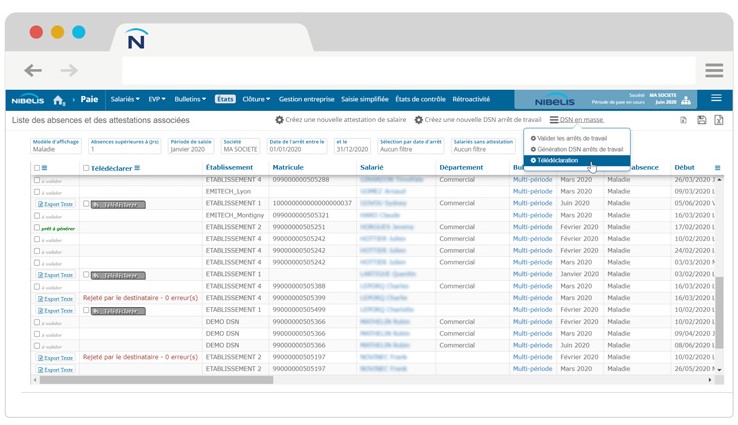Go back with the browser back arrow

pos(33,70)
